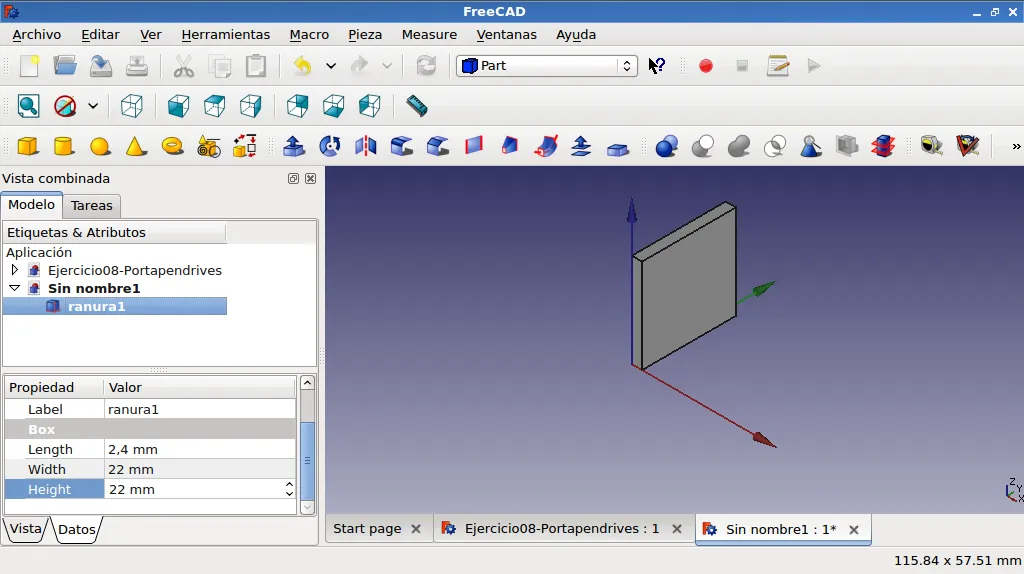Open the Undo history dropdown arrow
The width and height of the screenshot is (1024, 574).
pyautogui.click(x=331, y=66)
